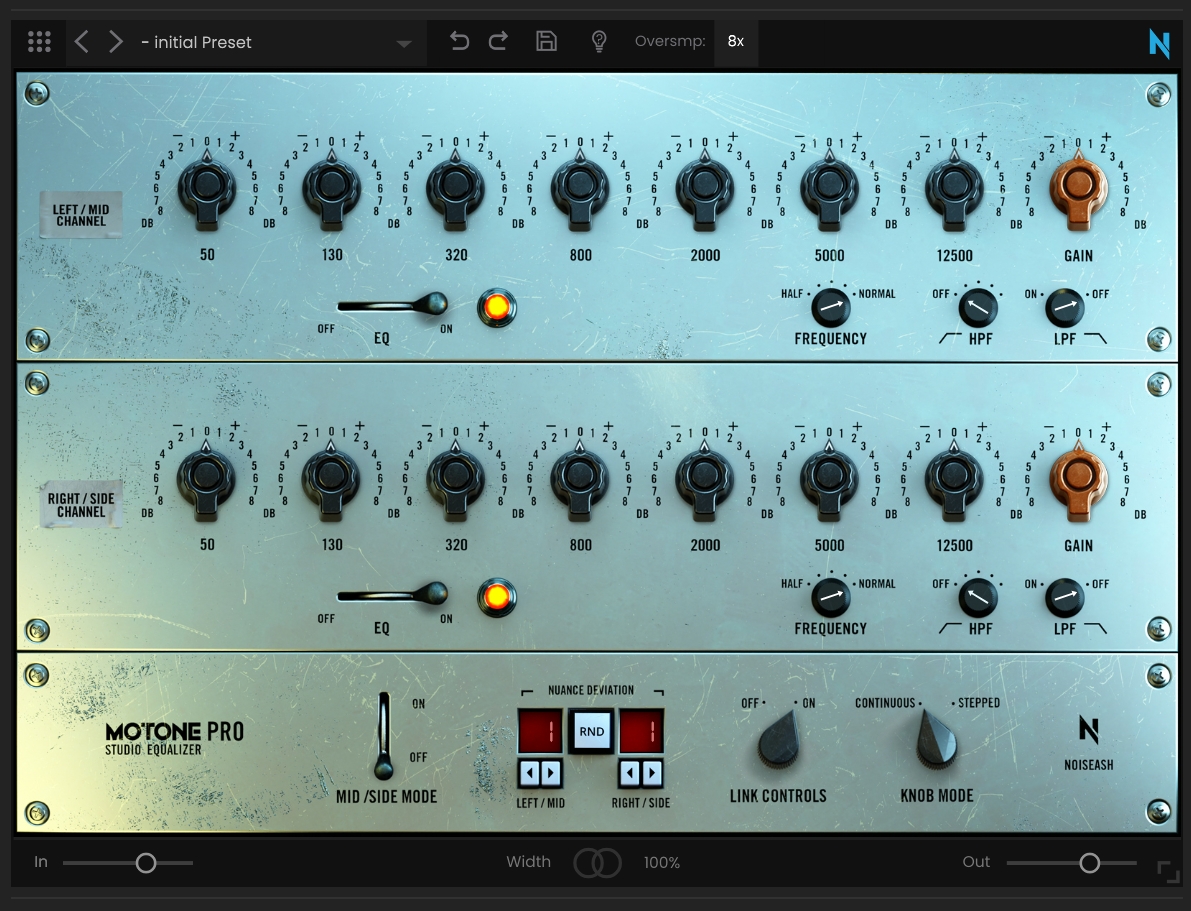
Task: Click the LEFT / MID CHANNEL label plate
Action: coord(81,215)
